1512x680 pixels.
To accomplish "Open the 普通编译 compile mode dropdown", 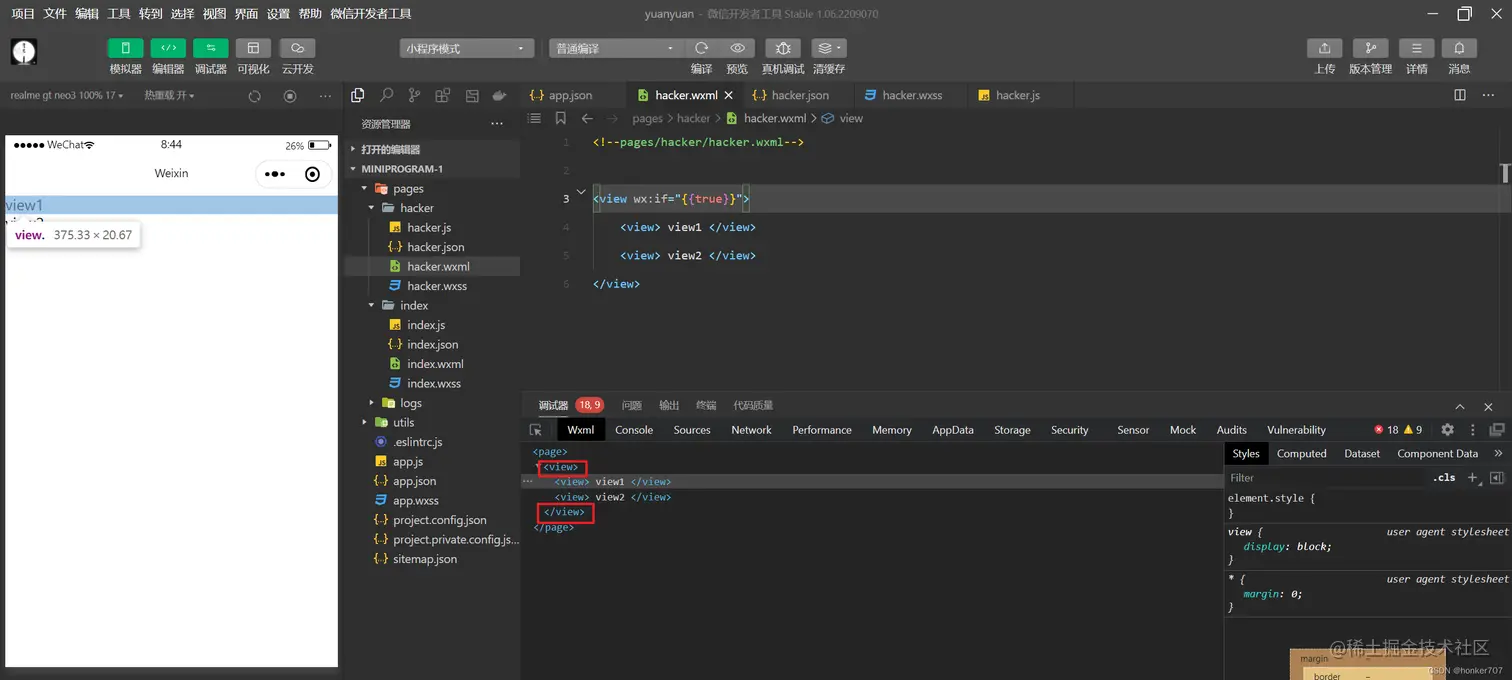I will (x=614, y=48).
